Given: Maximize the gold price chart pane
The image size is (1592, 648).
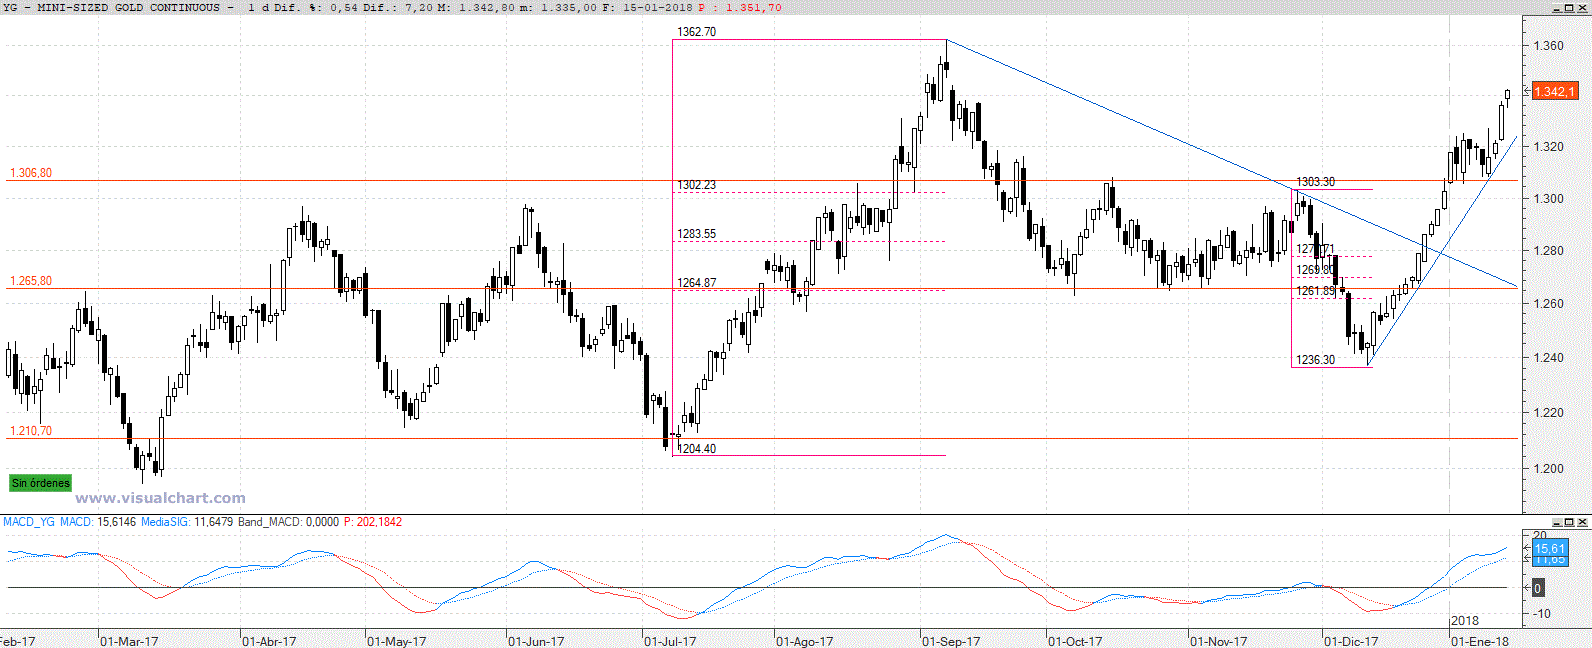Looking at the screenshot, I should tap(1570, 8).
